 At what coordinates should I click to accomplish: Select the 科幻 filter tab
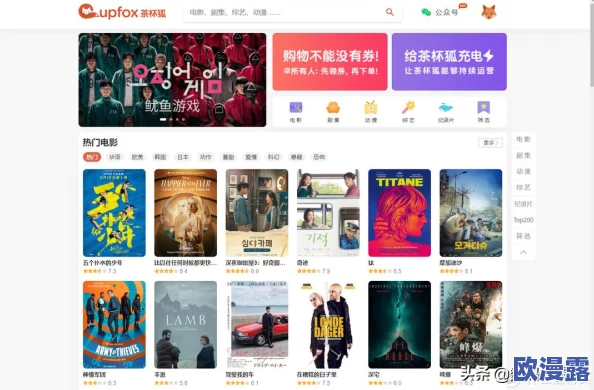[274, 157]
